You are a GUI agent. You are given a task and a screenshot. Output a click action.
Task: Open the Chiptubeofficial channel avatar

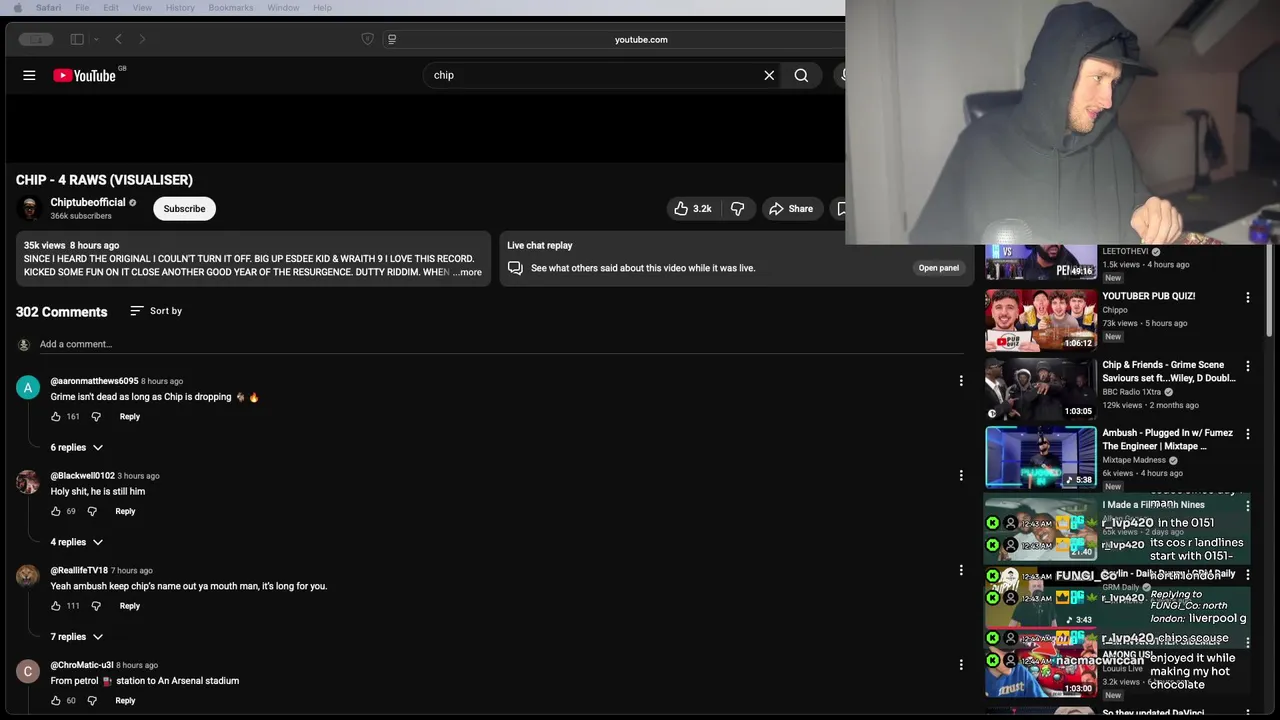[29, 208]
